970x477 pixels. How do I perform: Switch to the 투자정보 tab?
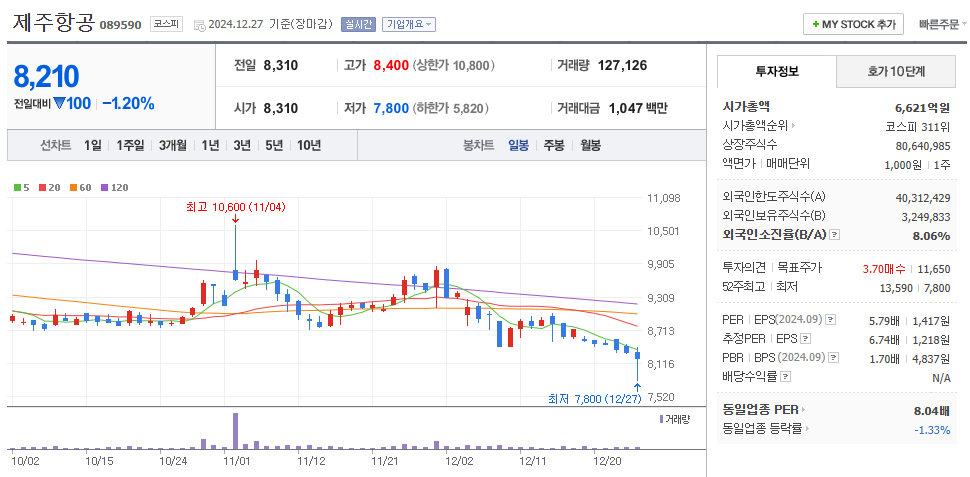click(776, 71)
